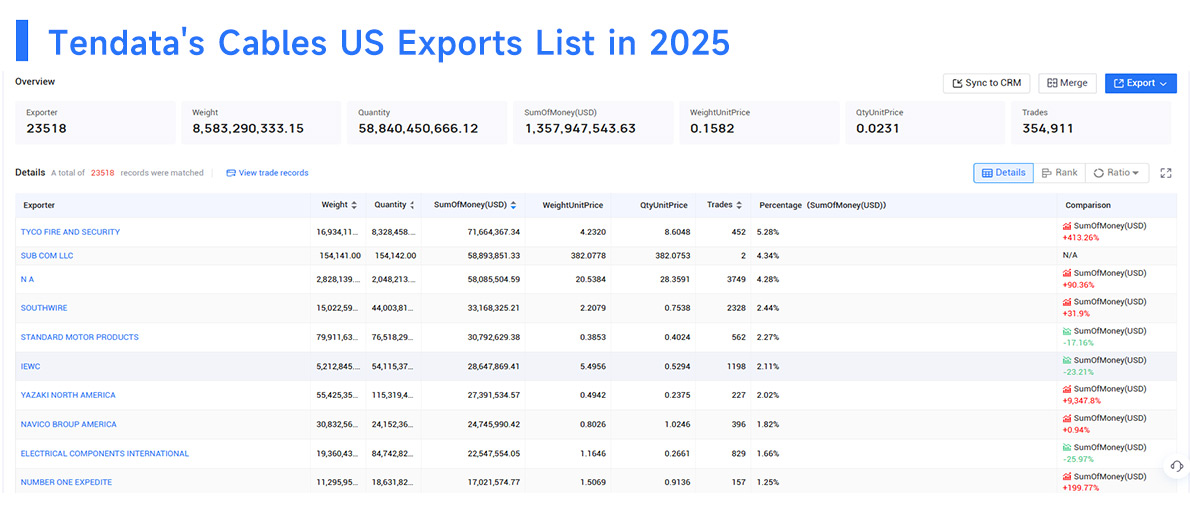
Task: Click comparison chart icon in N A row
Action: click(1067, 272)
